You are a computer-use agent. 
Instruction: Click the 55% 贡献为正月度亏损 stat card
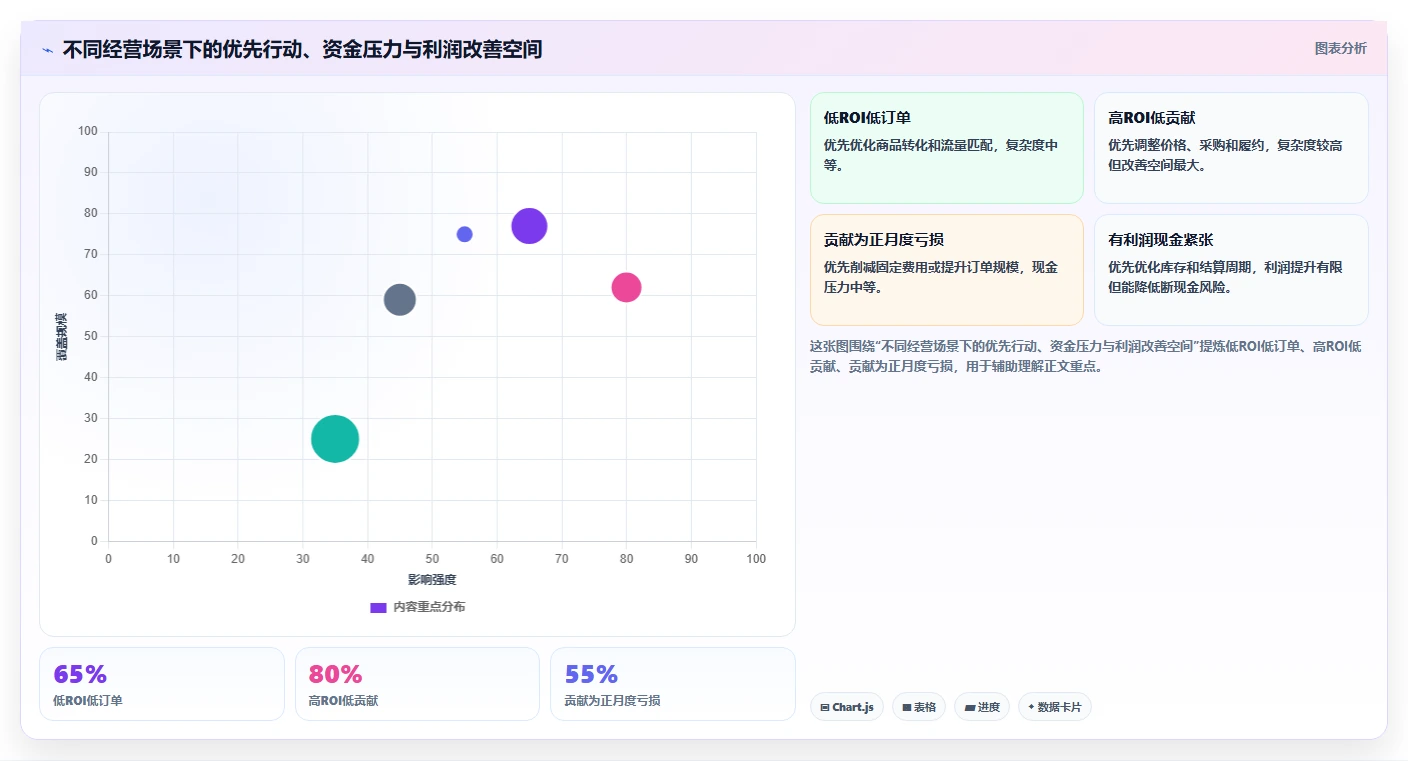point(673,684)
